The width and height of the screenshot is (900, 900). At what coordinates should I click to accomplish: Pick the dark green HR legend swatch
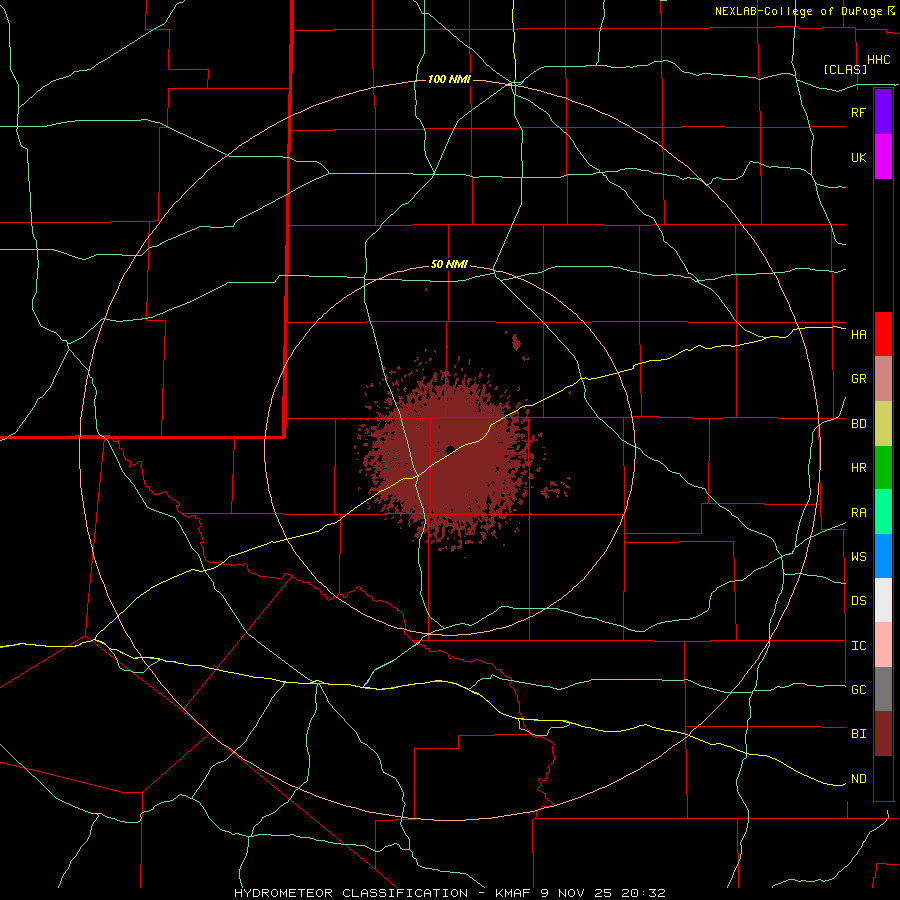coord(883,468)
